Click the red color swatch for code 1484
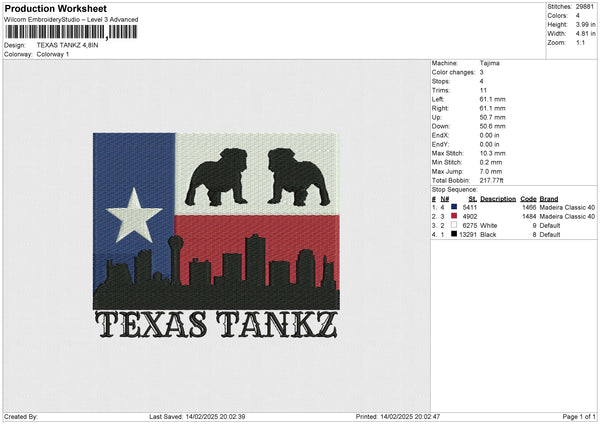 (455, 216)
